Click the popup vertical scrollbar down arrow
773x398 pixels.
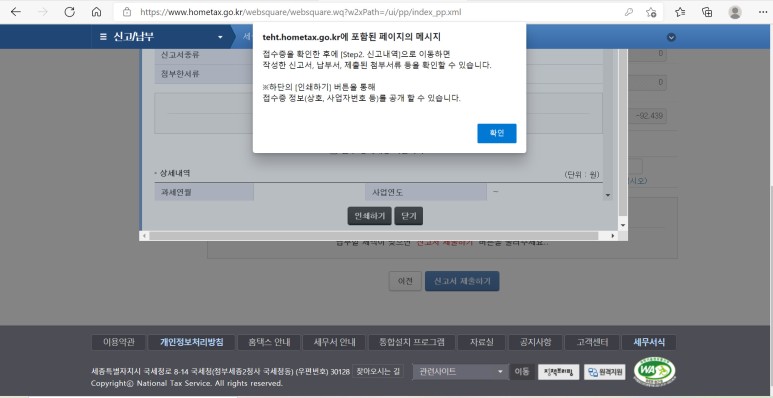[623, 225]
